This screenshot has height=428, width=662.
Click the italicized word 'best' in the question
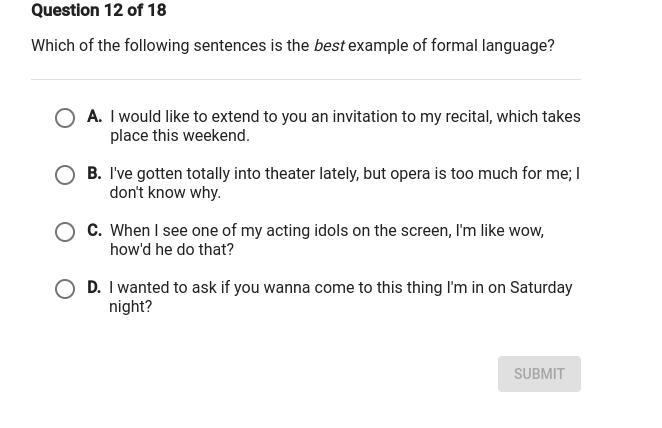click(329, 46)
